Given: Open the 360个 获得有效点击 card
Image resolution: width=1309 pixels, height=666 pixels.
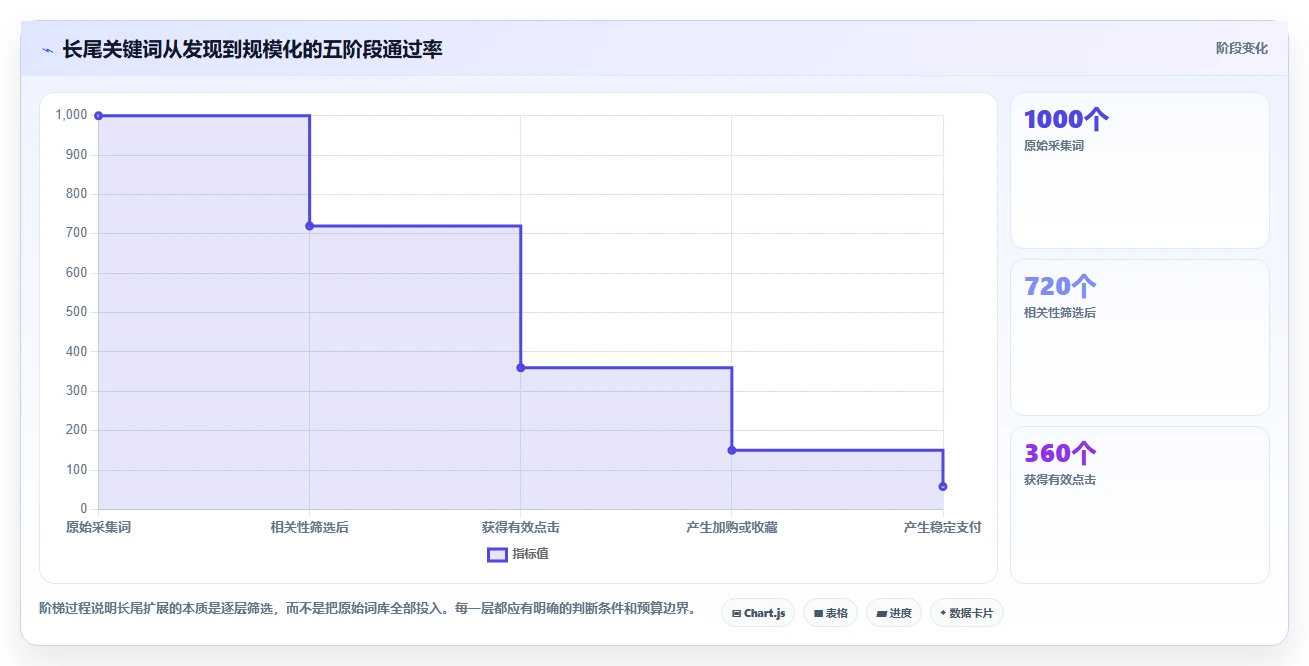Looking at the screenshot, I should coord(1139,504).
